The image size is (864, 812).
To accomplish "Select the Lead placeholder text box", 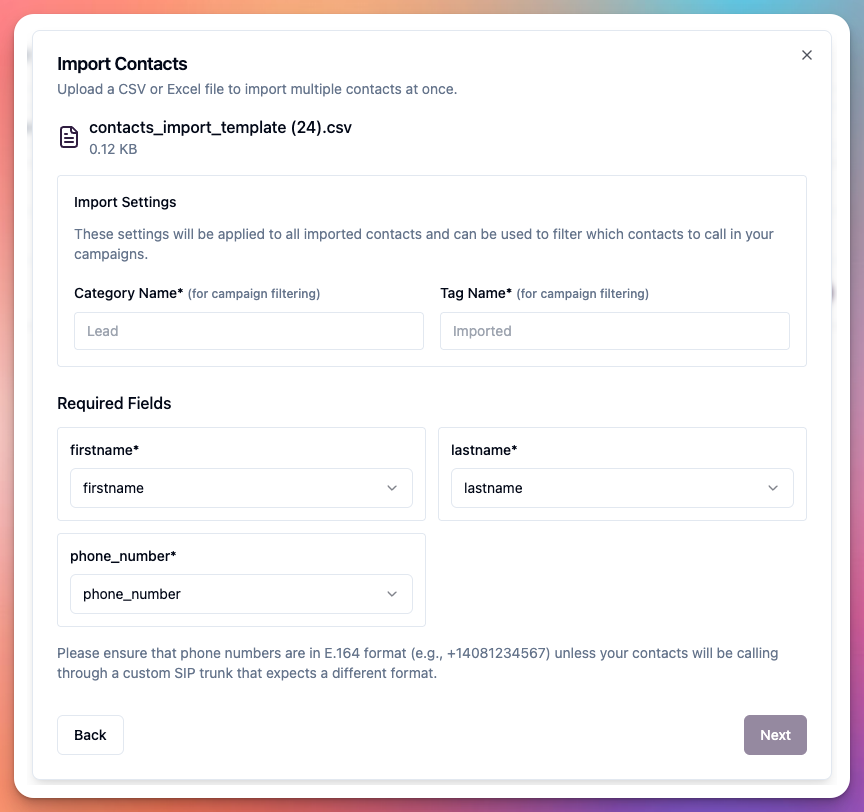I will coord(248,331).
